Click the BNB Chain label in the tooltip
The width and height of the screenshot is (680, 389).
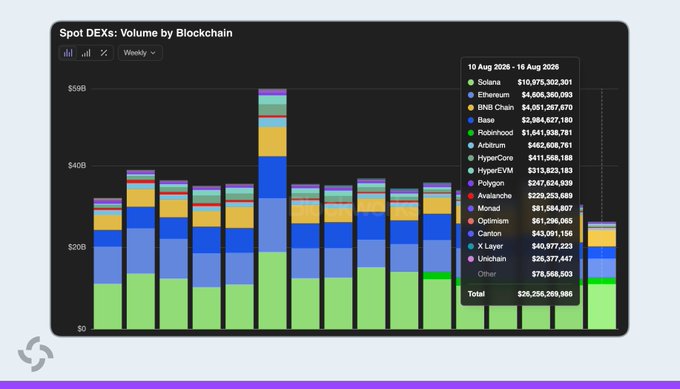click(x=495, y=108)
